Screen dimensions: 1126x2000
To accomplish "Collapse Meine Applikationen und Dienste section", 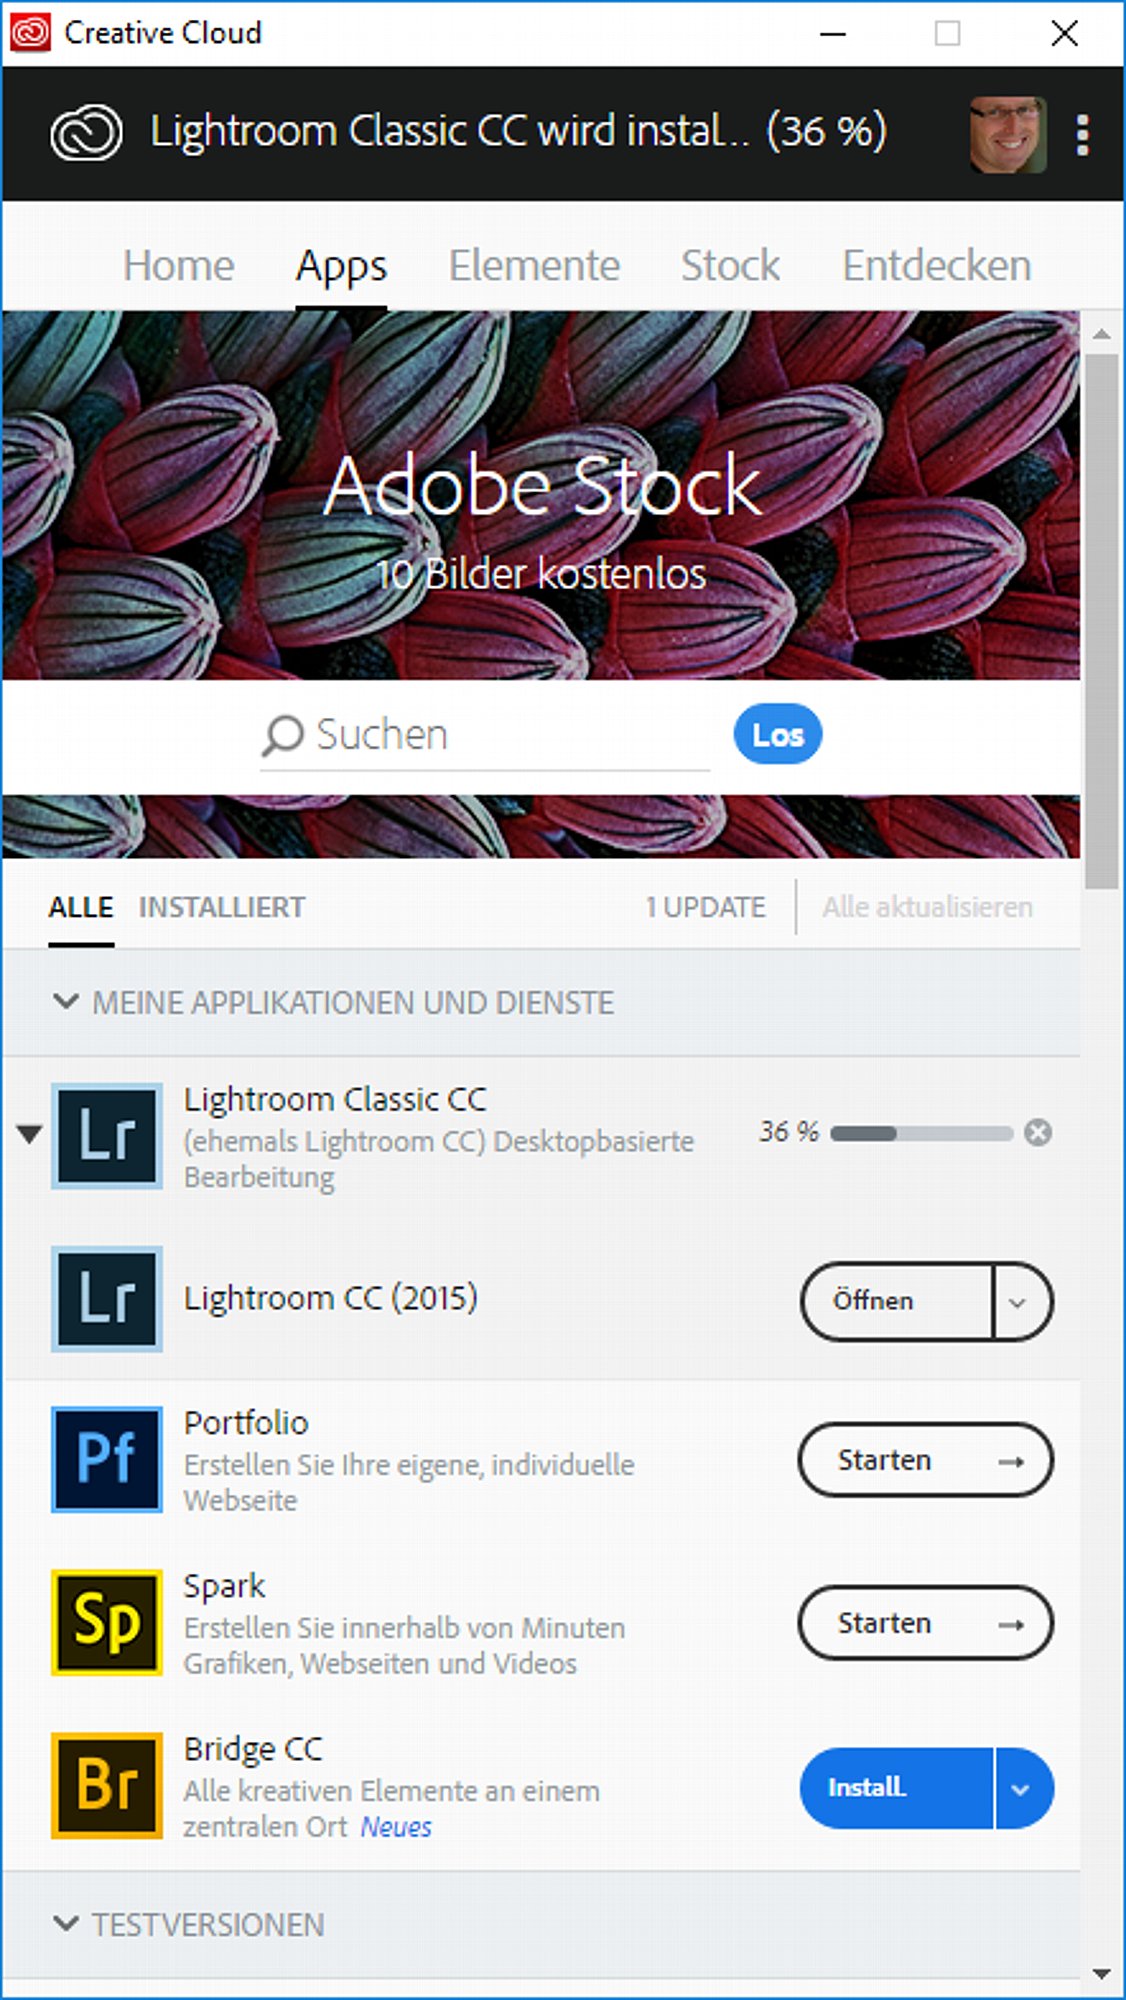I will pyautogui.click(x=66, y=1002).
